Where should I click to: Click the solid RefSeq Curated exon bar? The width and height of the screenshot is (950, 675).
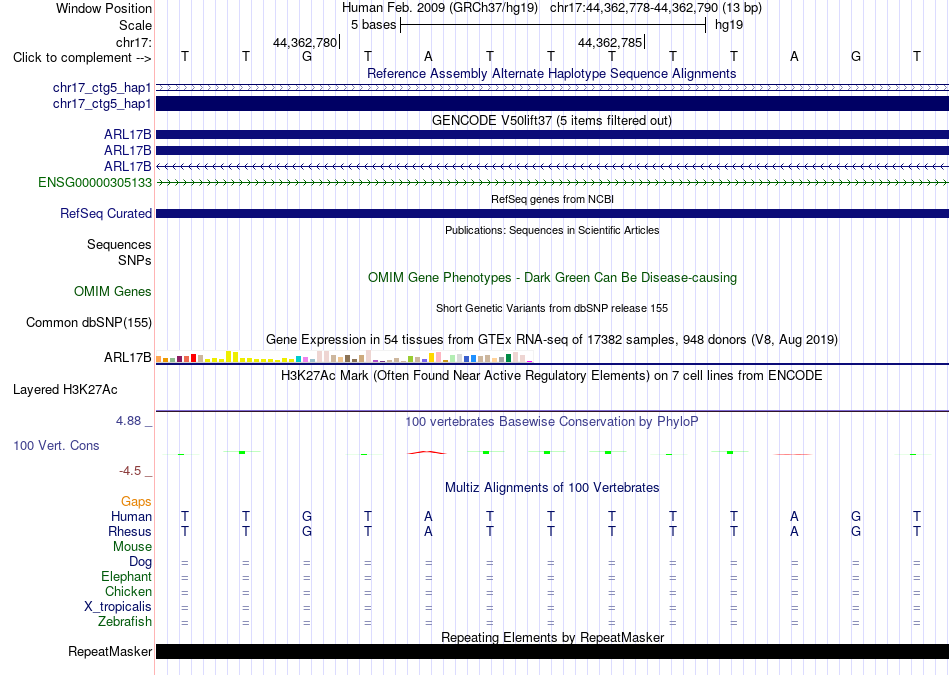tap(552, 213)
